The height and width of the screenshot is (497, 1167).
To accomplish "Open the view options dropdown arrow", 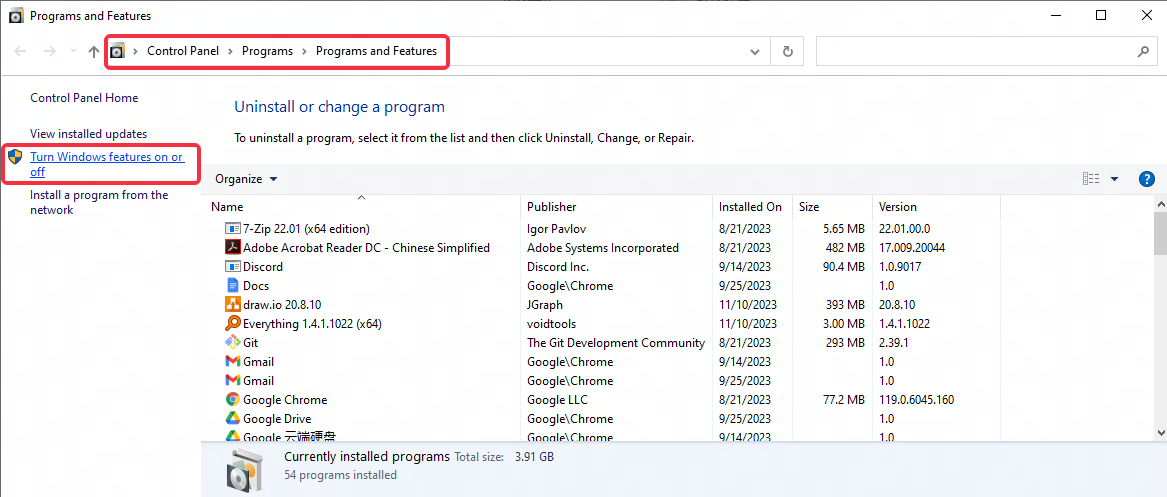I will click(x=1115, y=179).
